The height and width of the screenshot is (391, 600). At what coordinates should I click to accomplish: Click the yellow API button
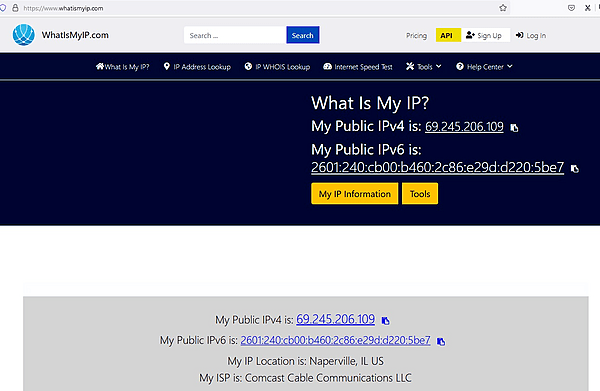(447, 36)
